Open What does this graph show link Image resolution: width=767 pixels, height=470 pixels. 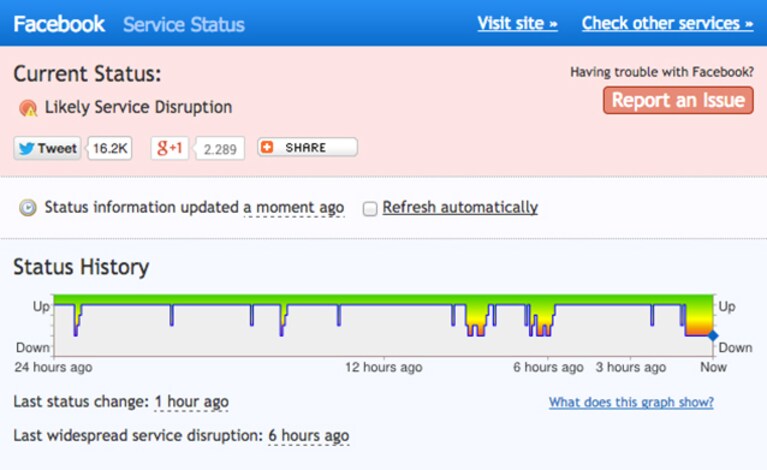click(631, 402)
